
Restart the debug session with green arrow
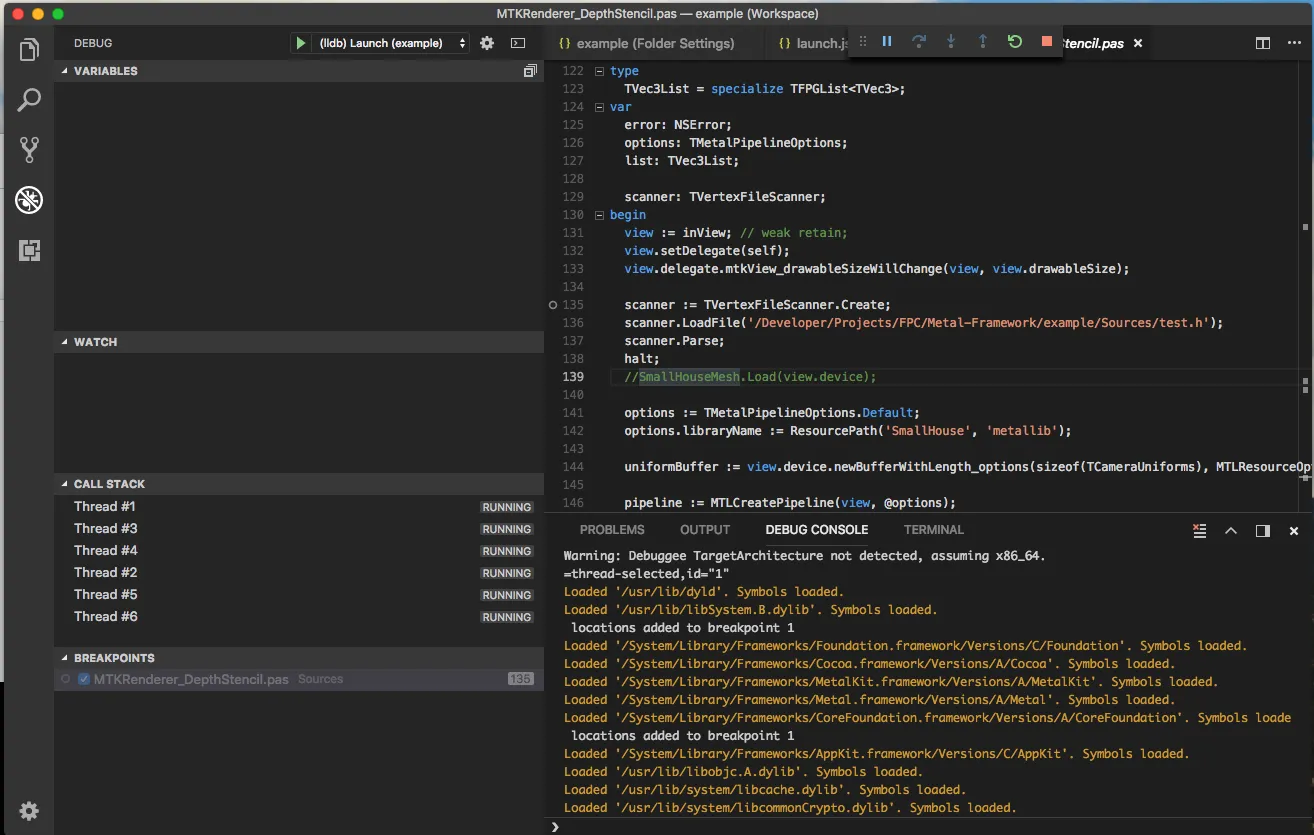pyautogui.click(x=1014, y=42)
